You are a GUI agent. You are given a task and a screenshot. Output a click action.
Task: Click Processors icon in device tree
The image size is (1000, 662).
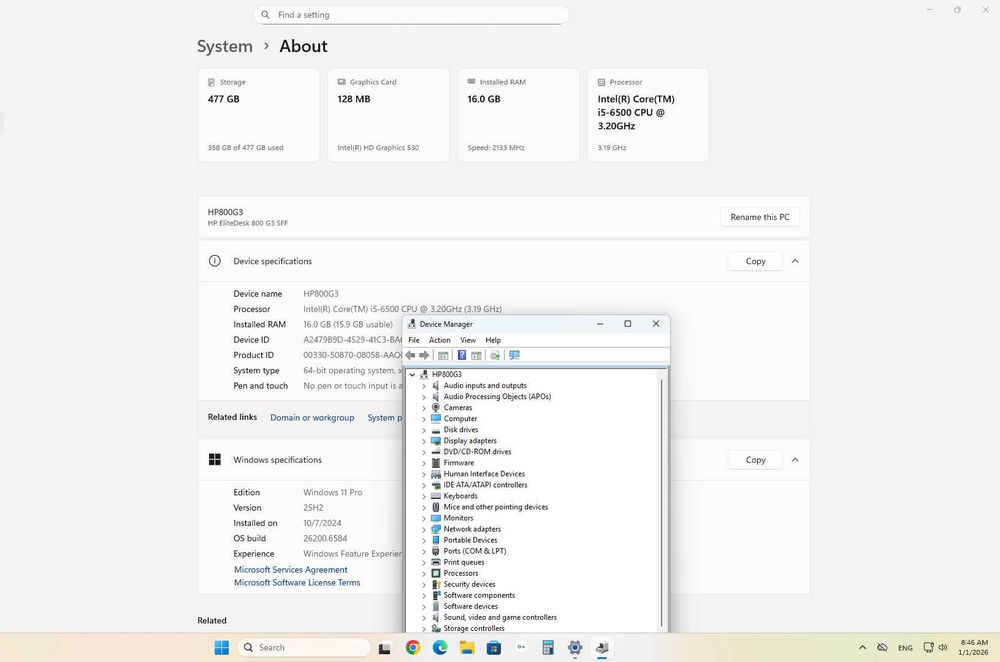click(x=436, y=573)
